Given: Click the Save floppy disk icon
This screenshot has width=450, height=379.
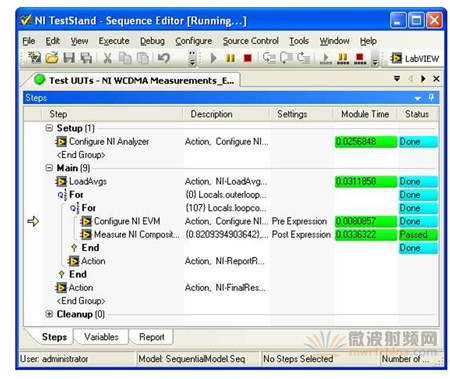Looking at the screenshot, I should click(x=69, y=58).
